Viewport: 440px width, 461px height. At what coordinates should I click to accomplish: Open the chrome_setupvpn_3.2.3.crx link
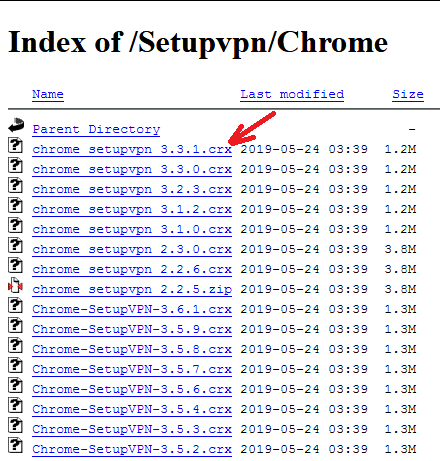(x=132, y=190)
